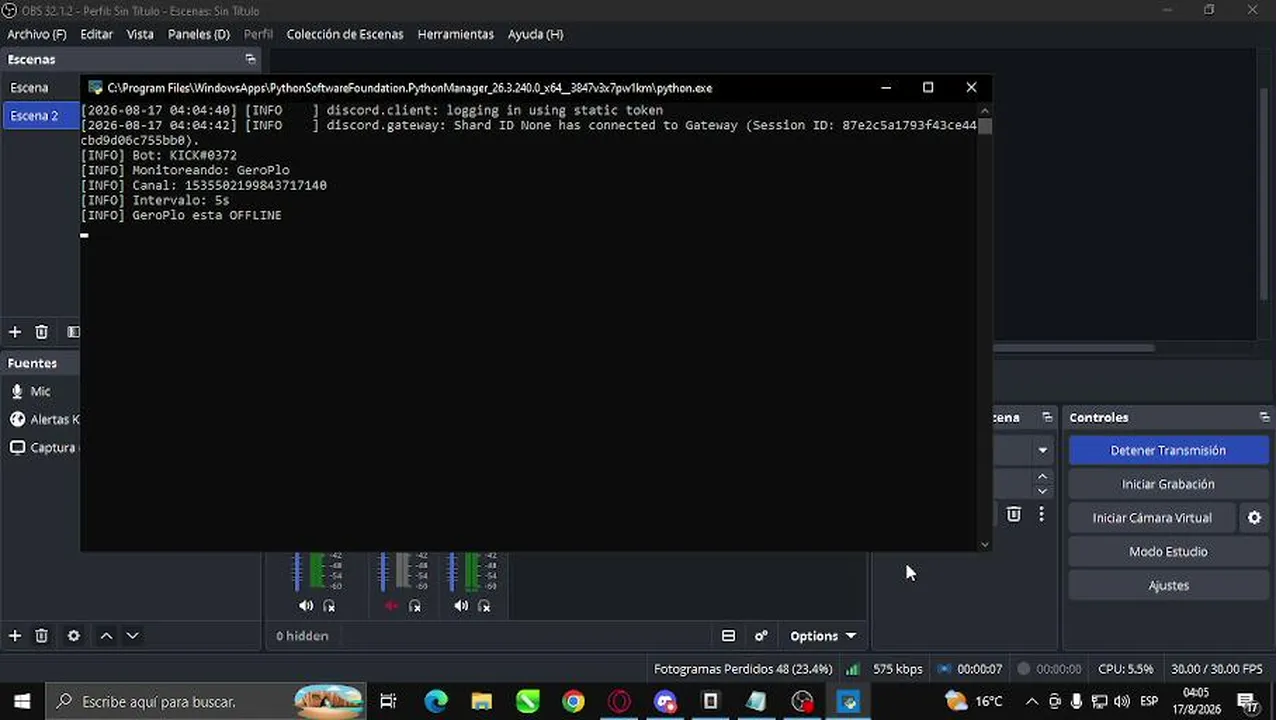
Task: Select the Alertas browser source globe icon
Action: (x=17, y=419)
